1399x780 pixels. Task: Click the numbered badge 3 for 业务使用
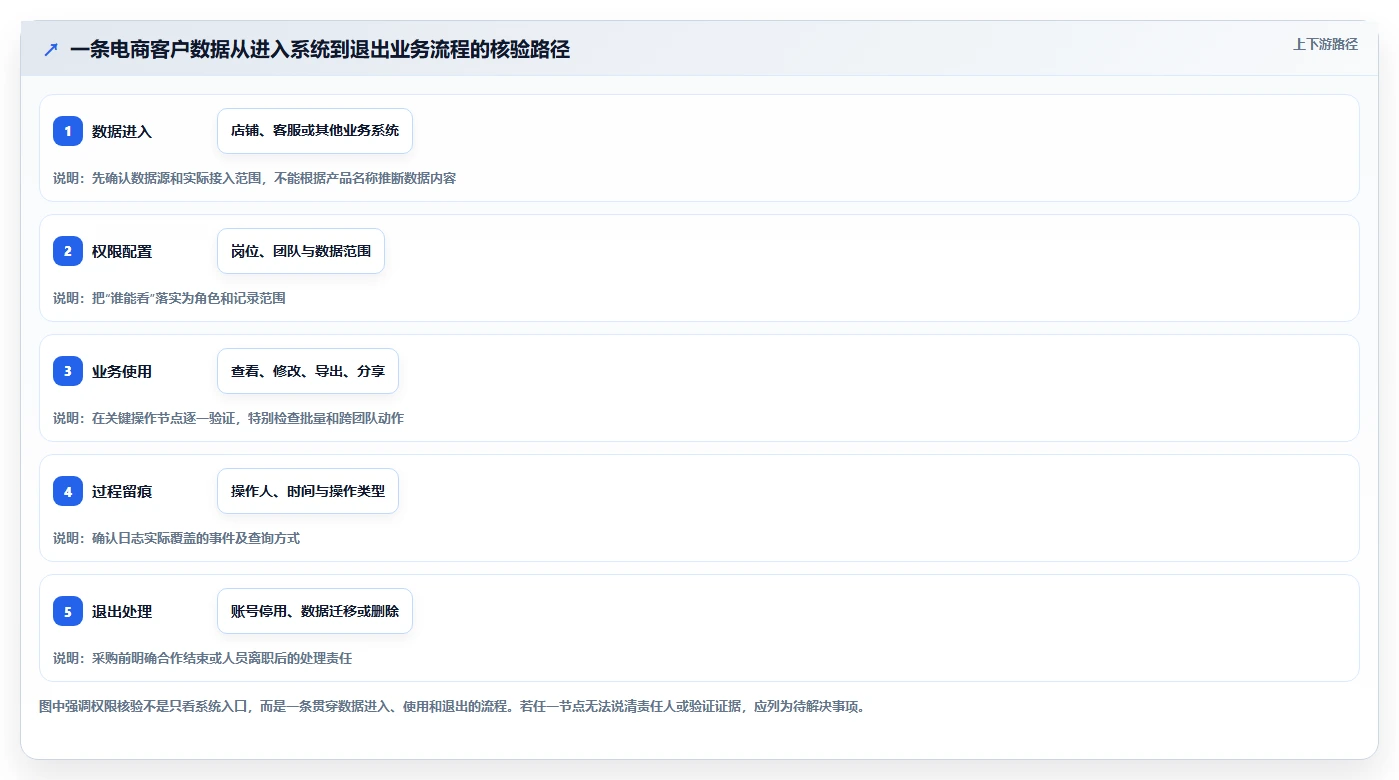click(68, 371)
